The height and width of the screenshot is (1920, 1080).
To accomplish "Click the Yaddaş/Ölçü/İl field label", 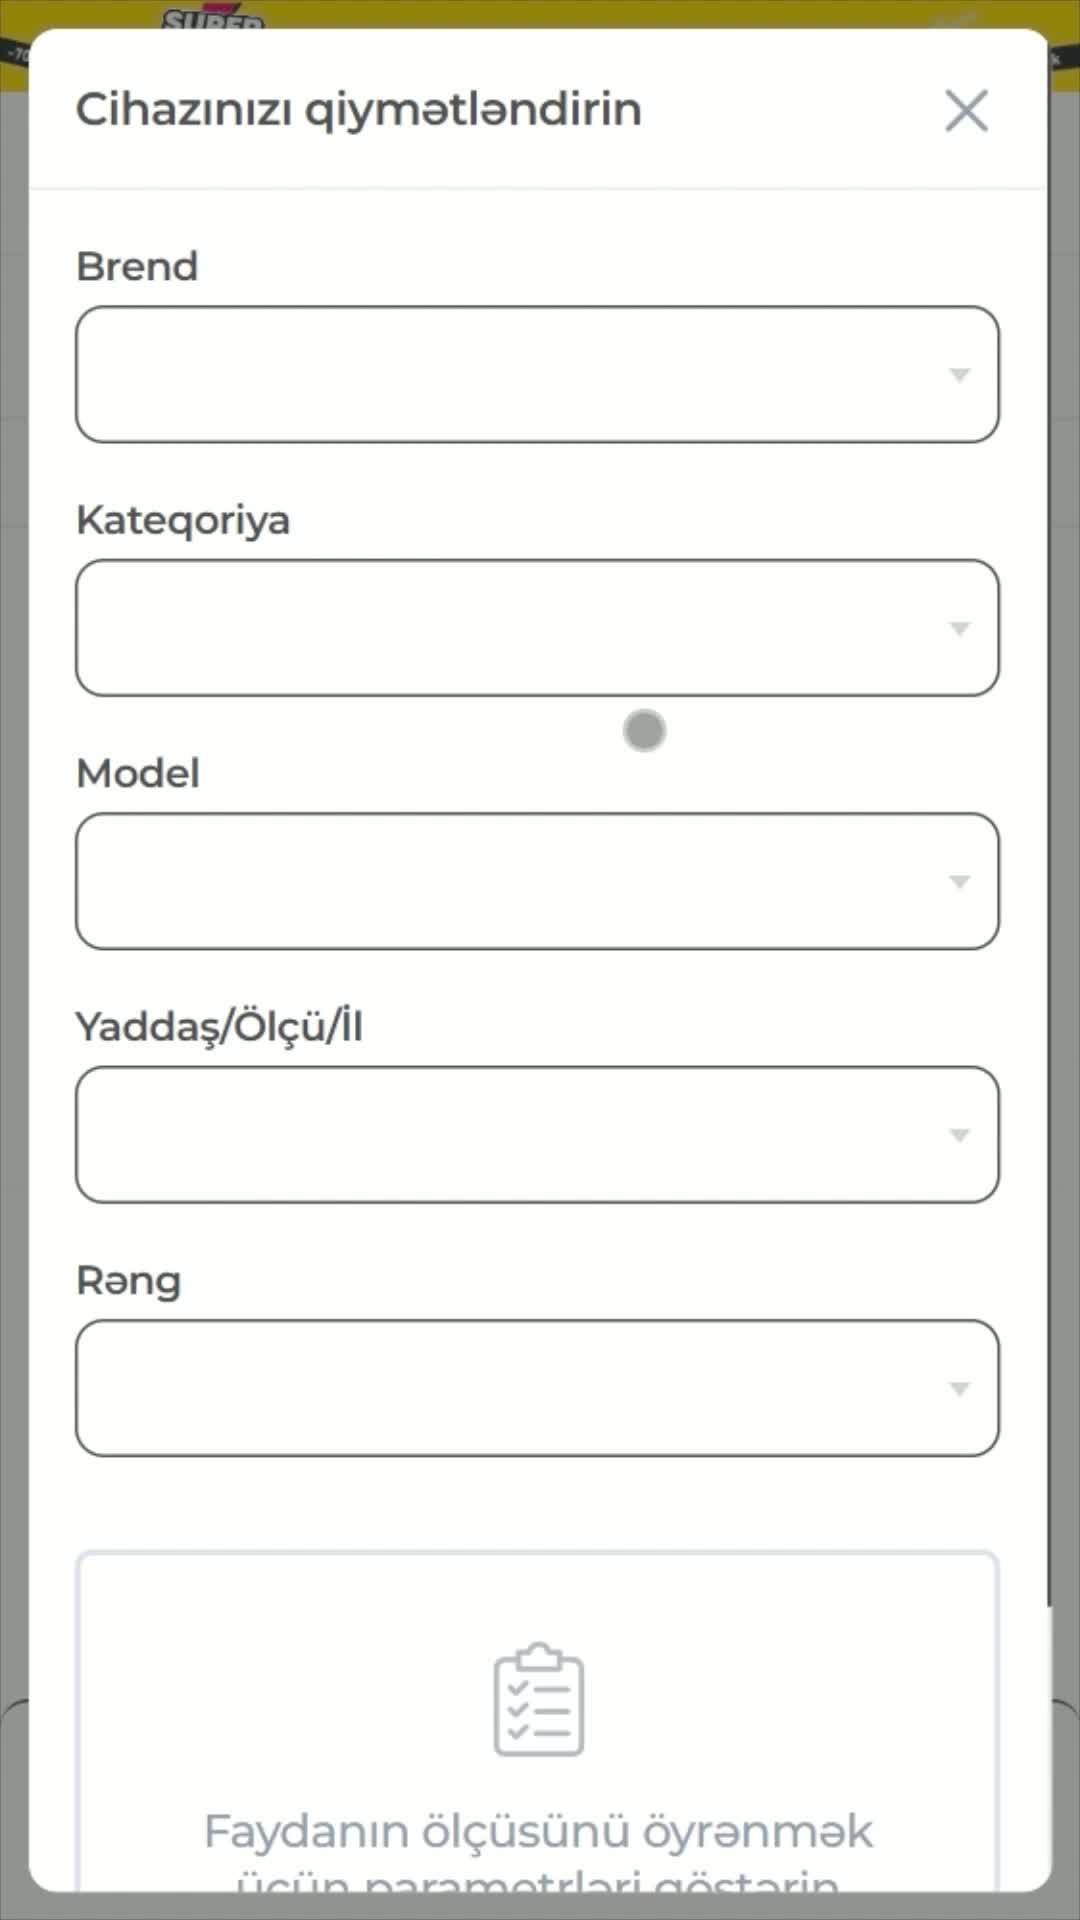I will [x=219, y=1026].
